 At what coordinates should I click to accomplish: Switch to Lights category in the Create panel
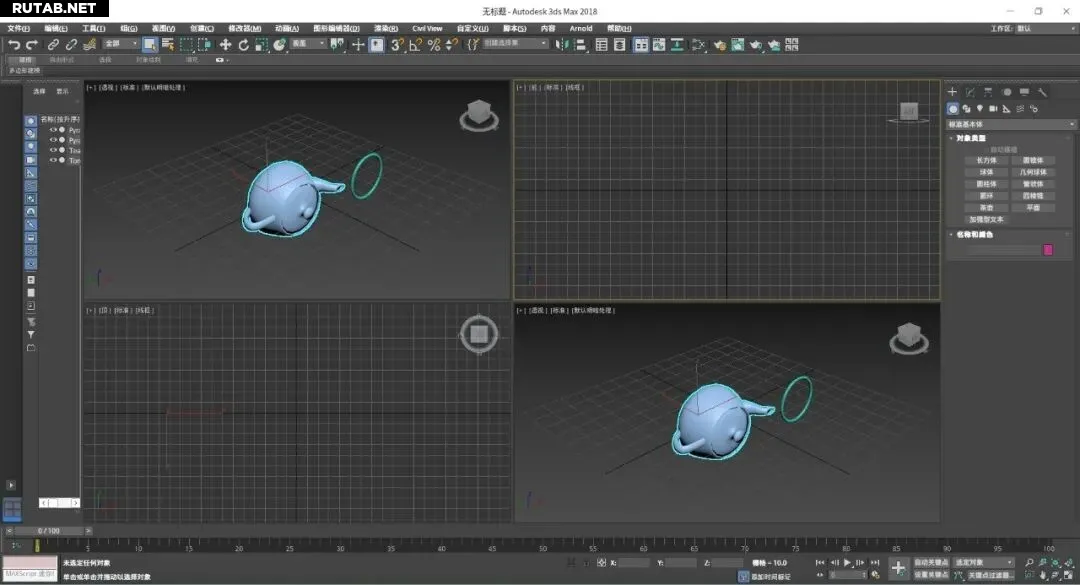tap(980, 108)
